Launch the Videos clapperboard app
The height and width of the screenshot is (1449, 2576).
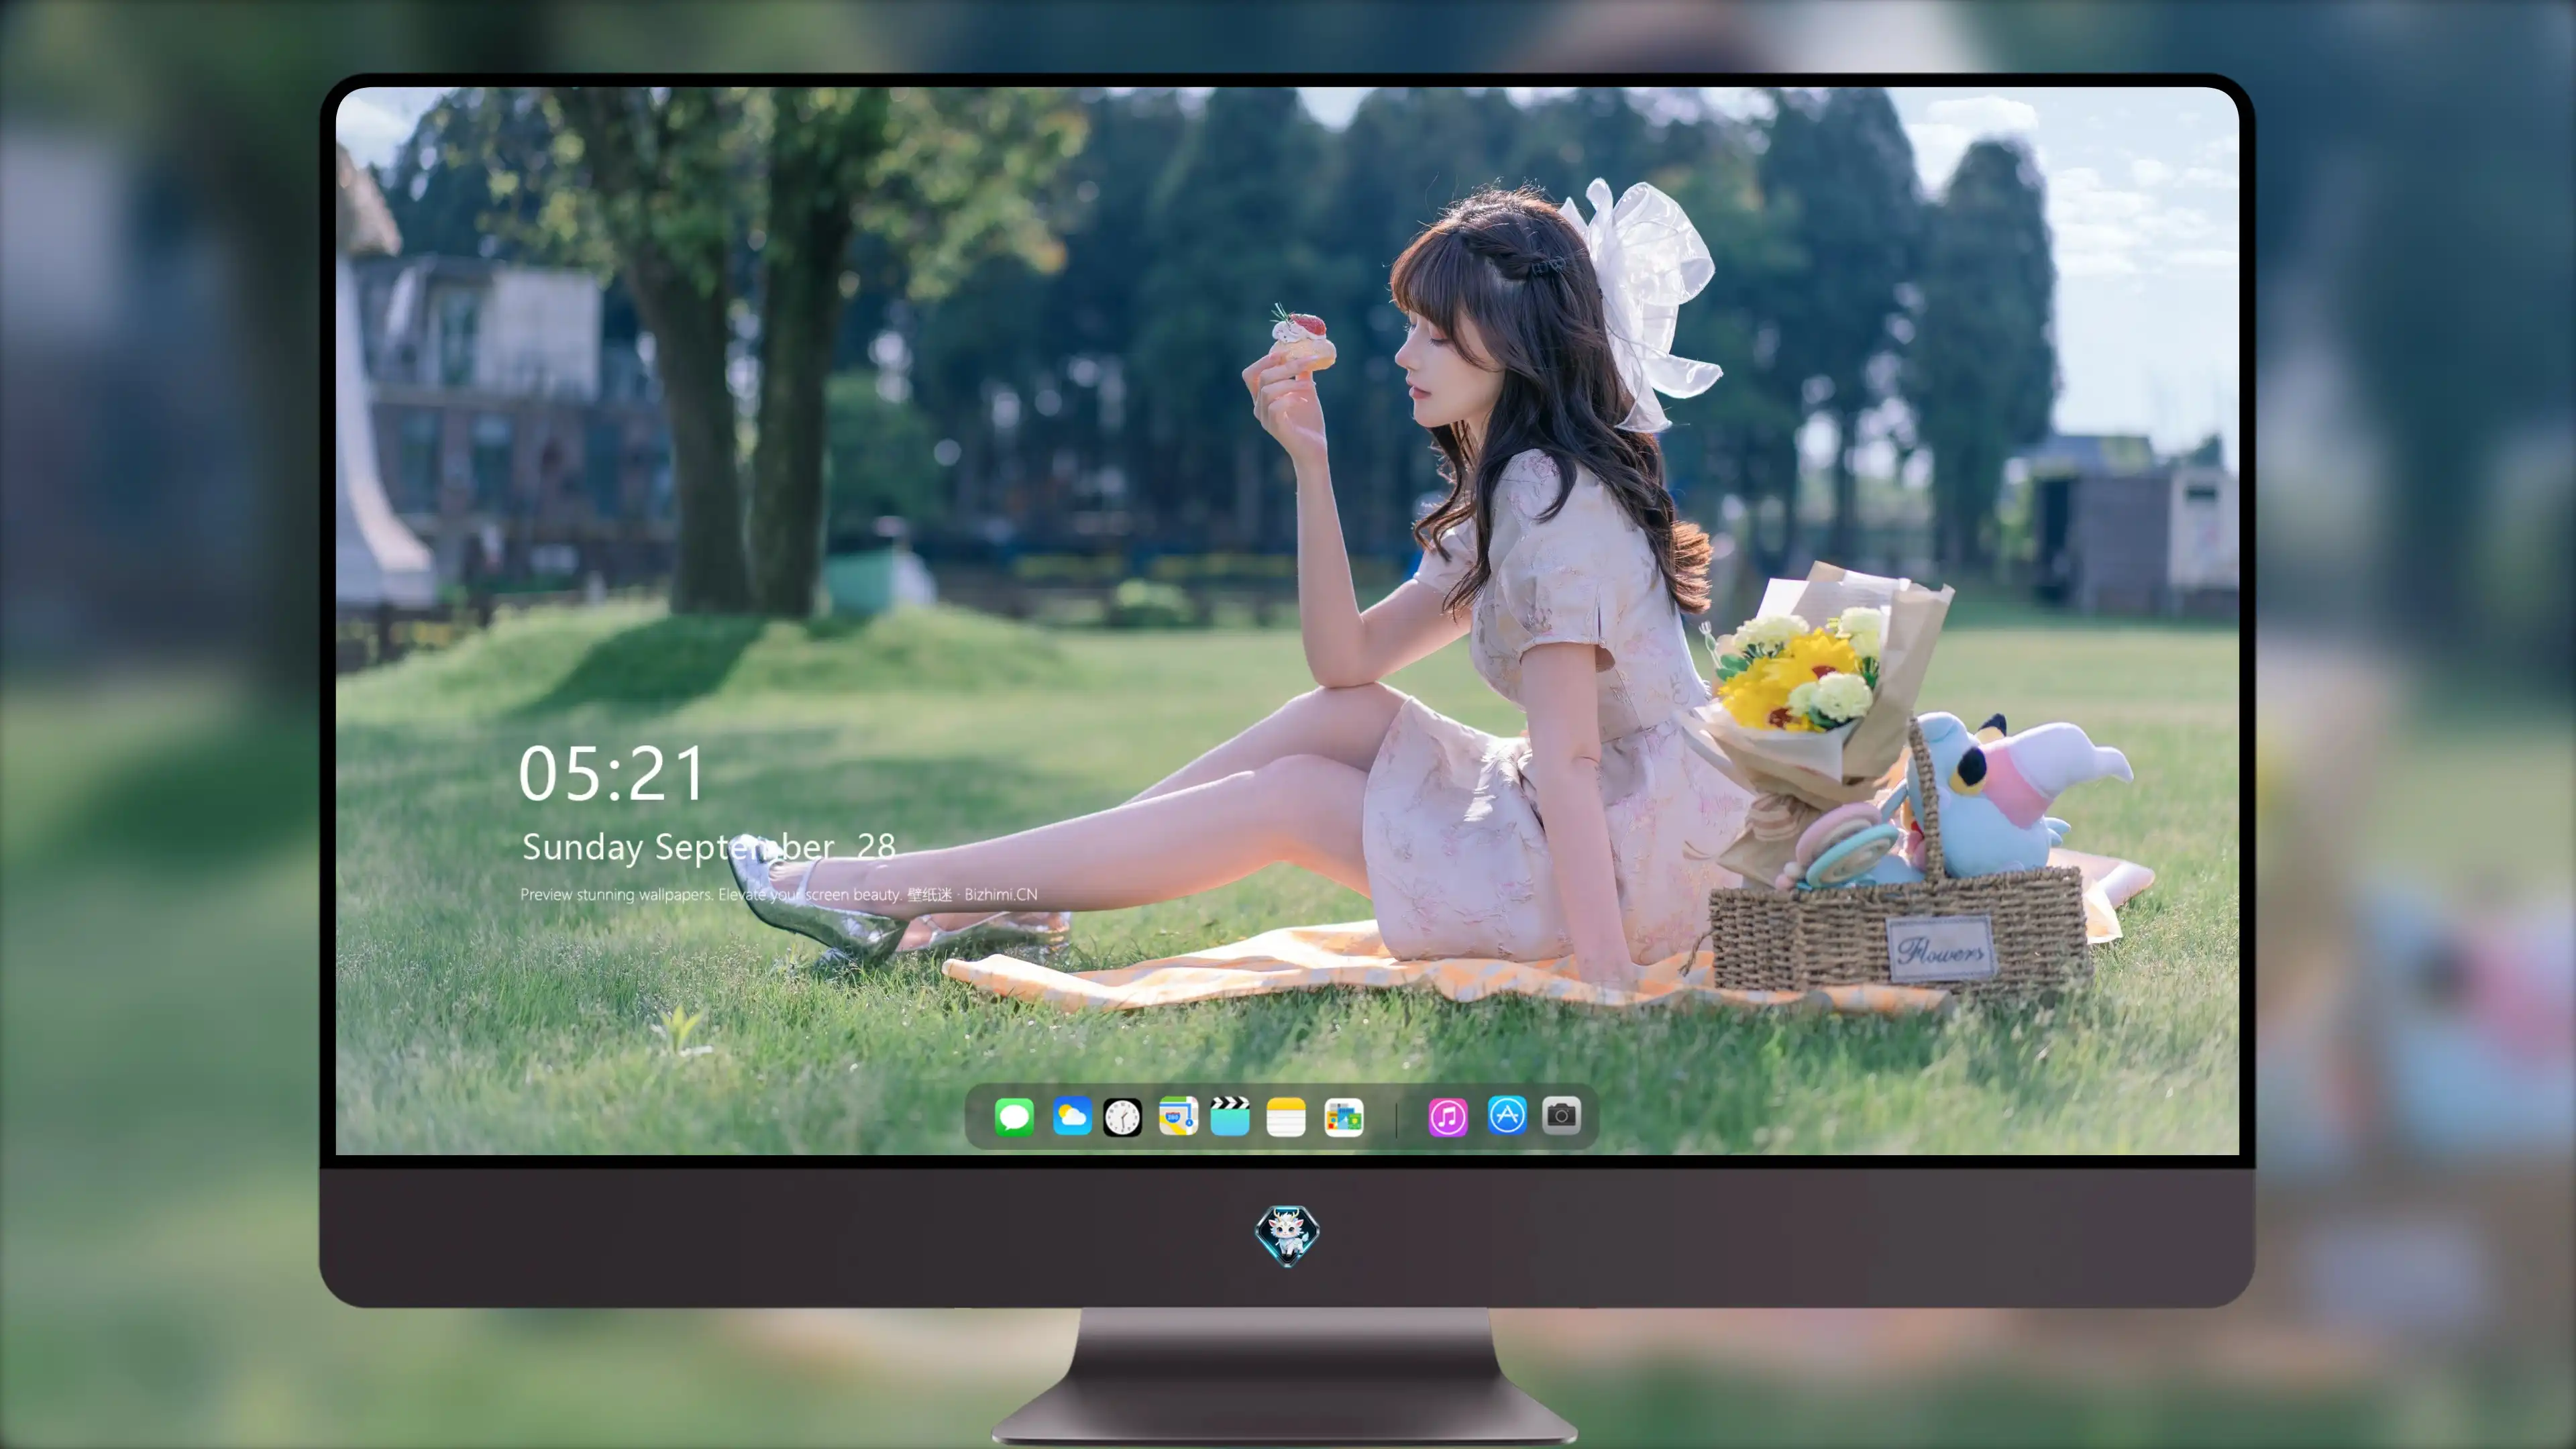[1230, 1116]
